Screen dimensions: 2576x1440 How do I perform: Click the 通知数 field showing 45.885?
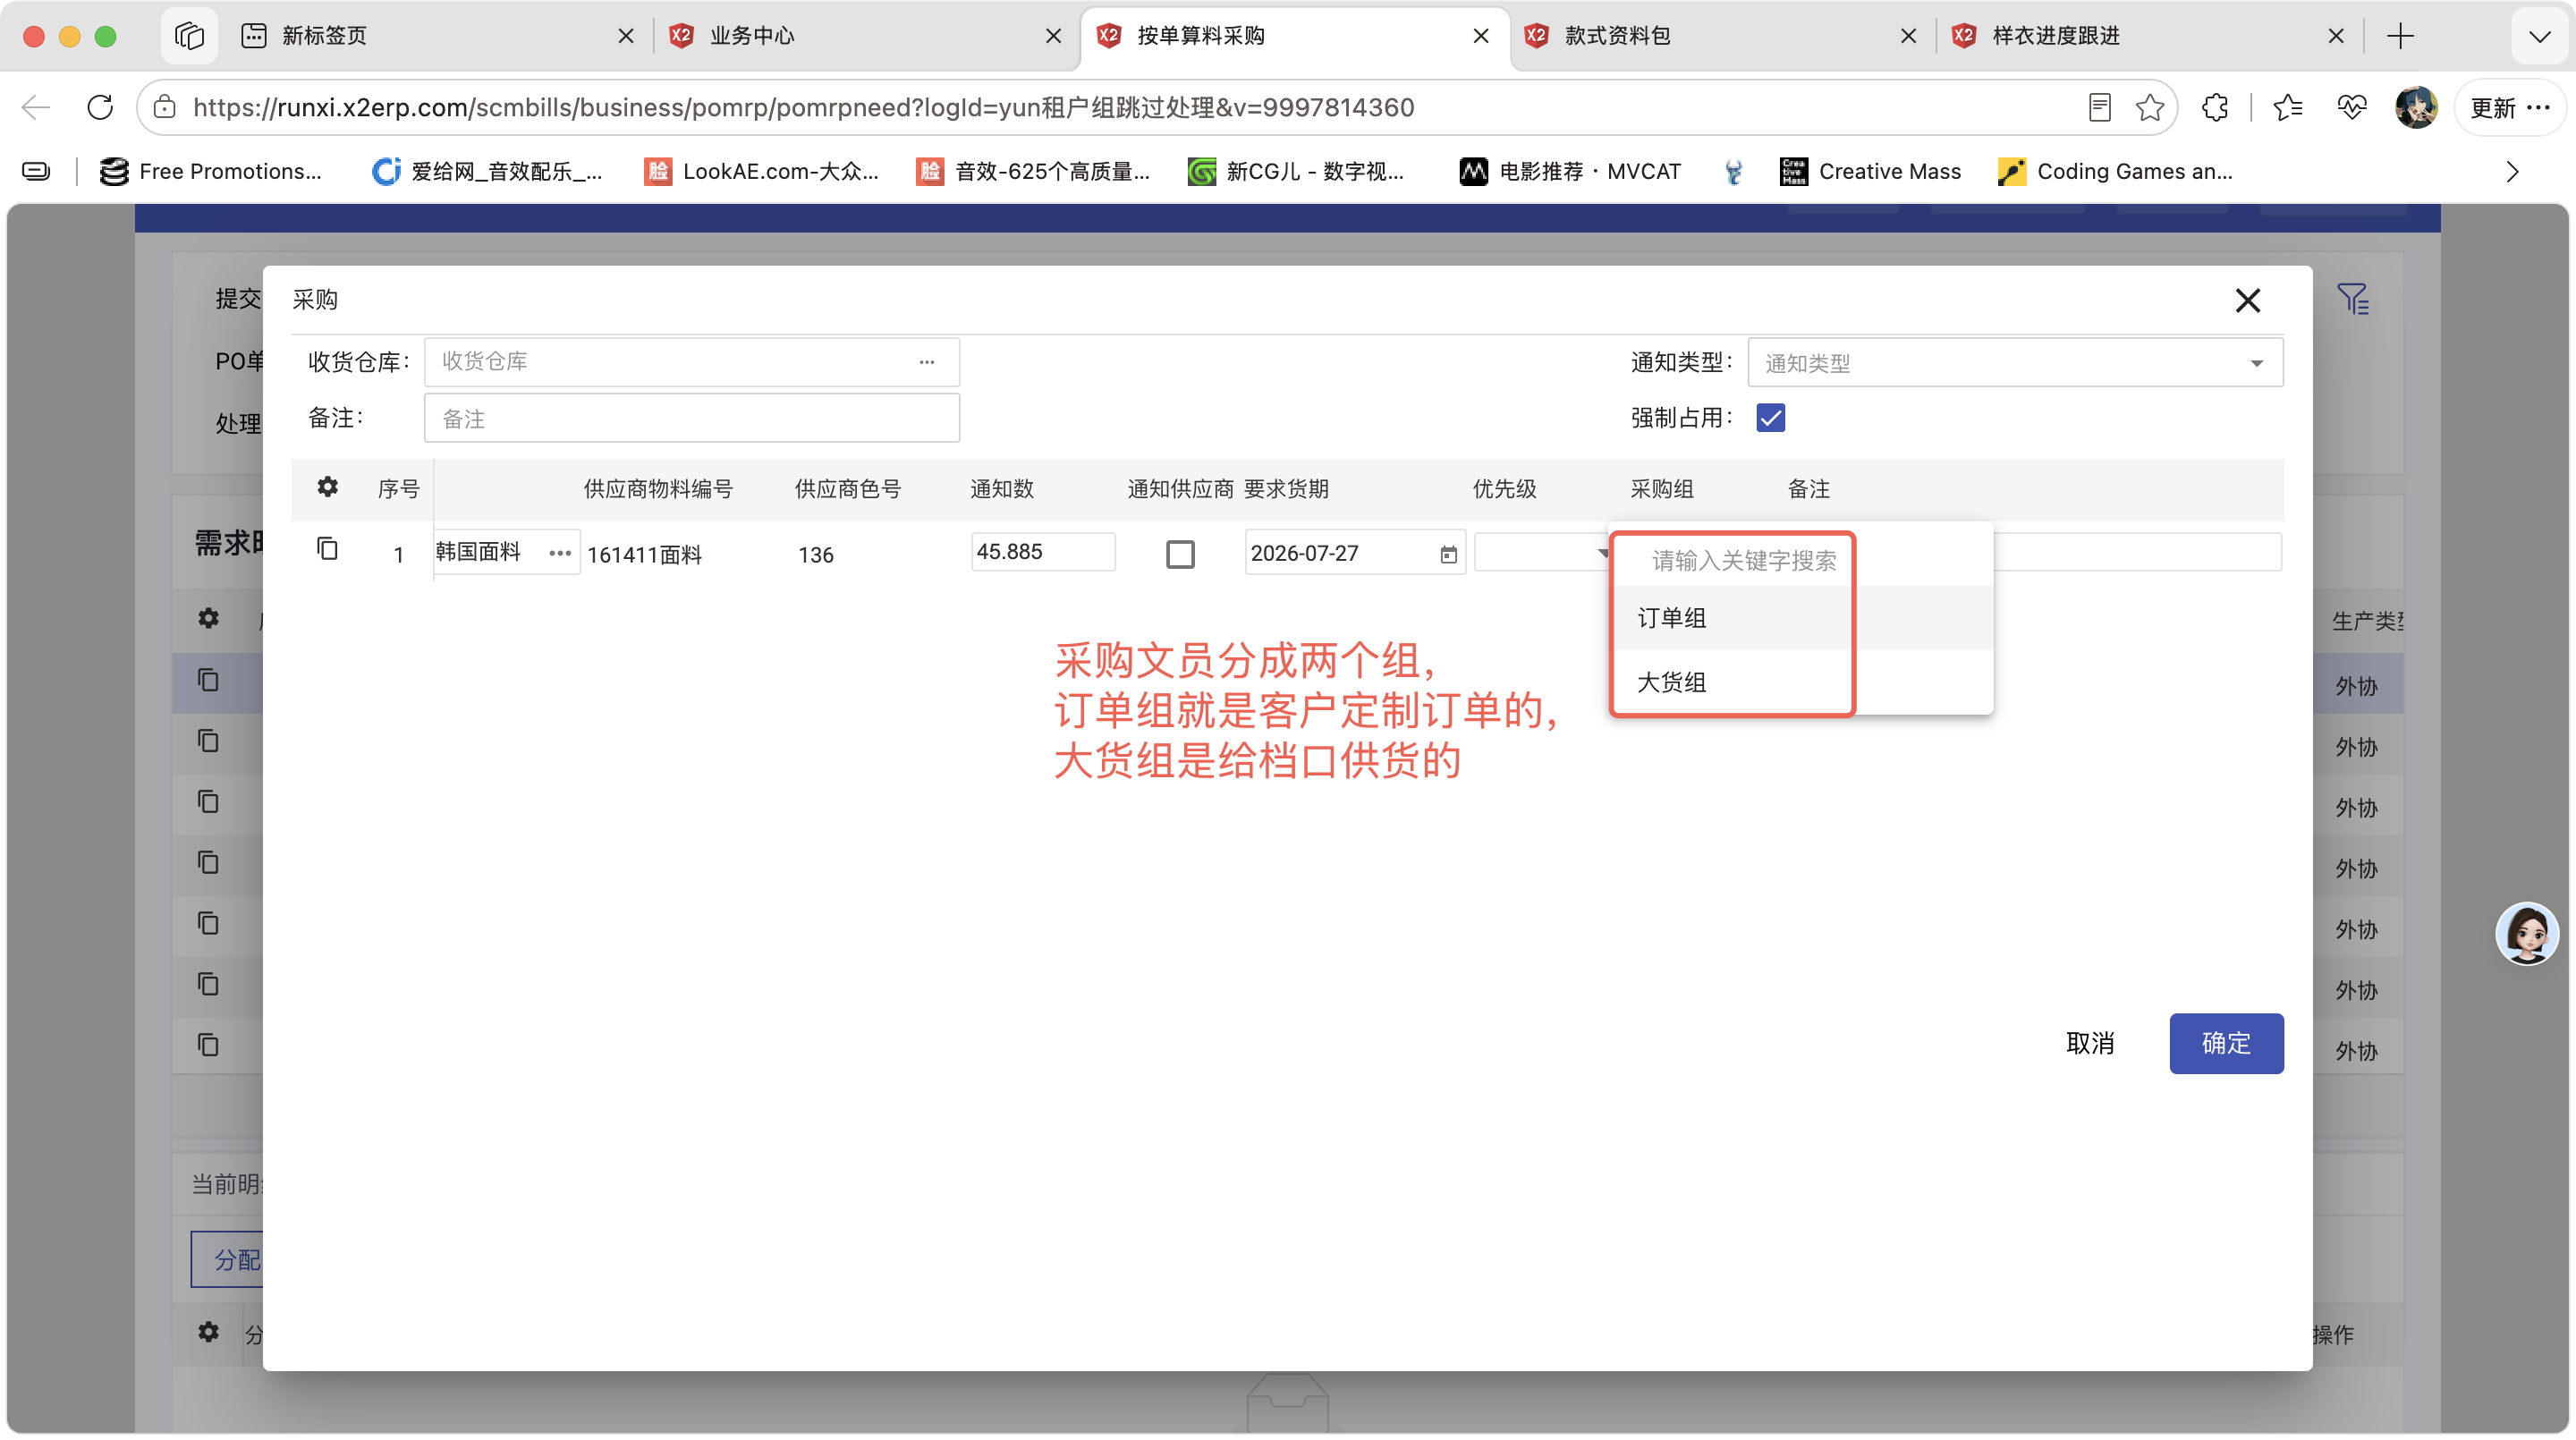click(x=1042, y=552)
